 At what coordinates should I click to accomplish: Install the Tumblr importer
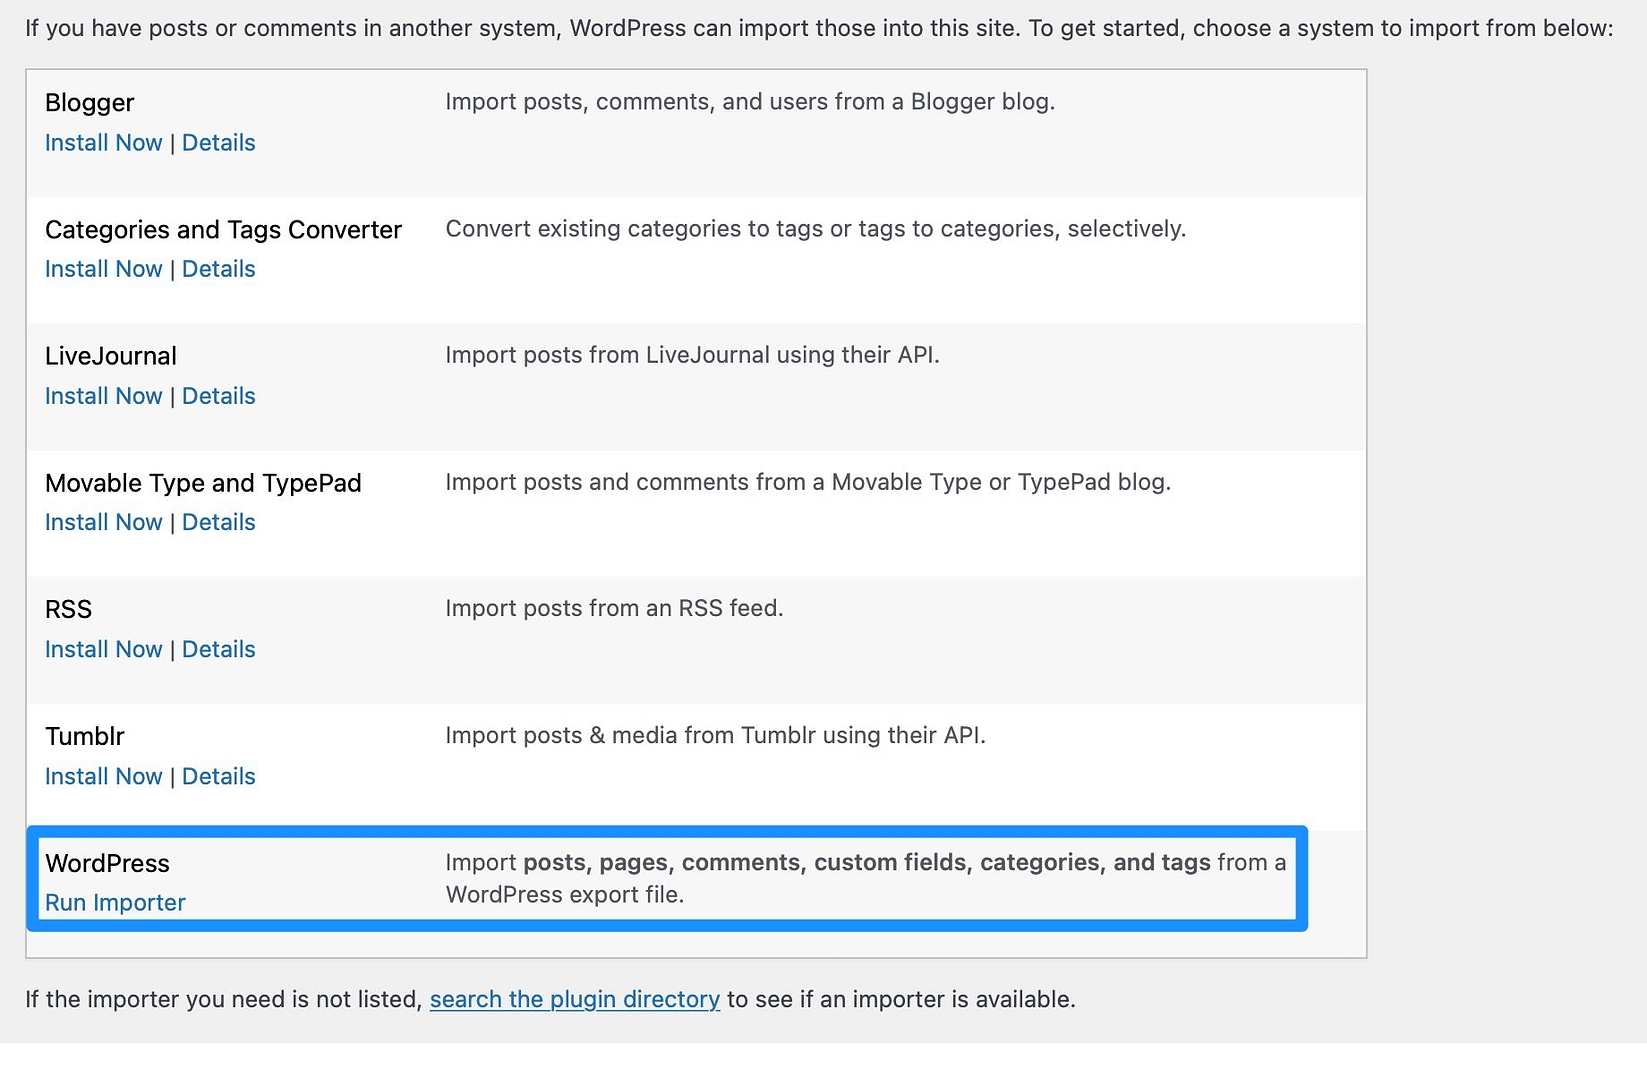103,776
